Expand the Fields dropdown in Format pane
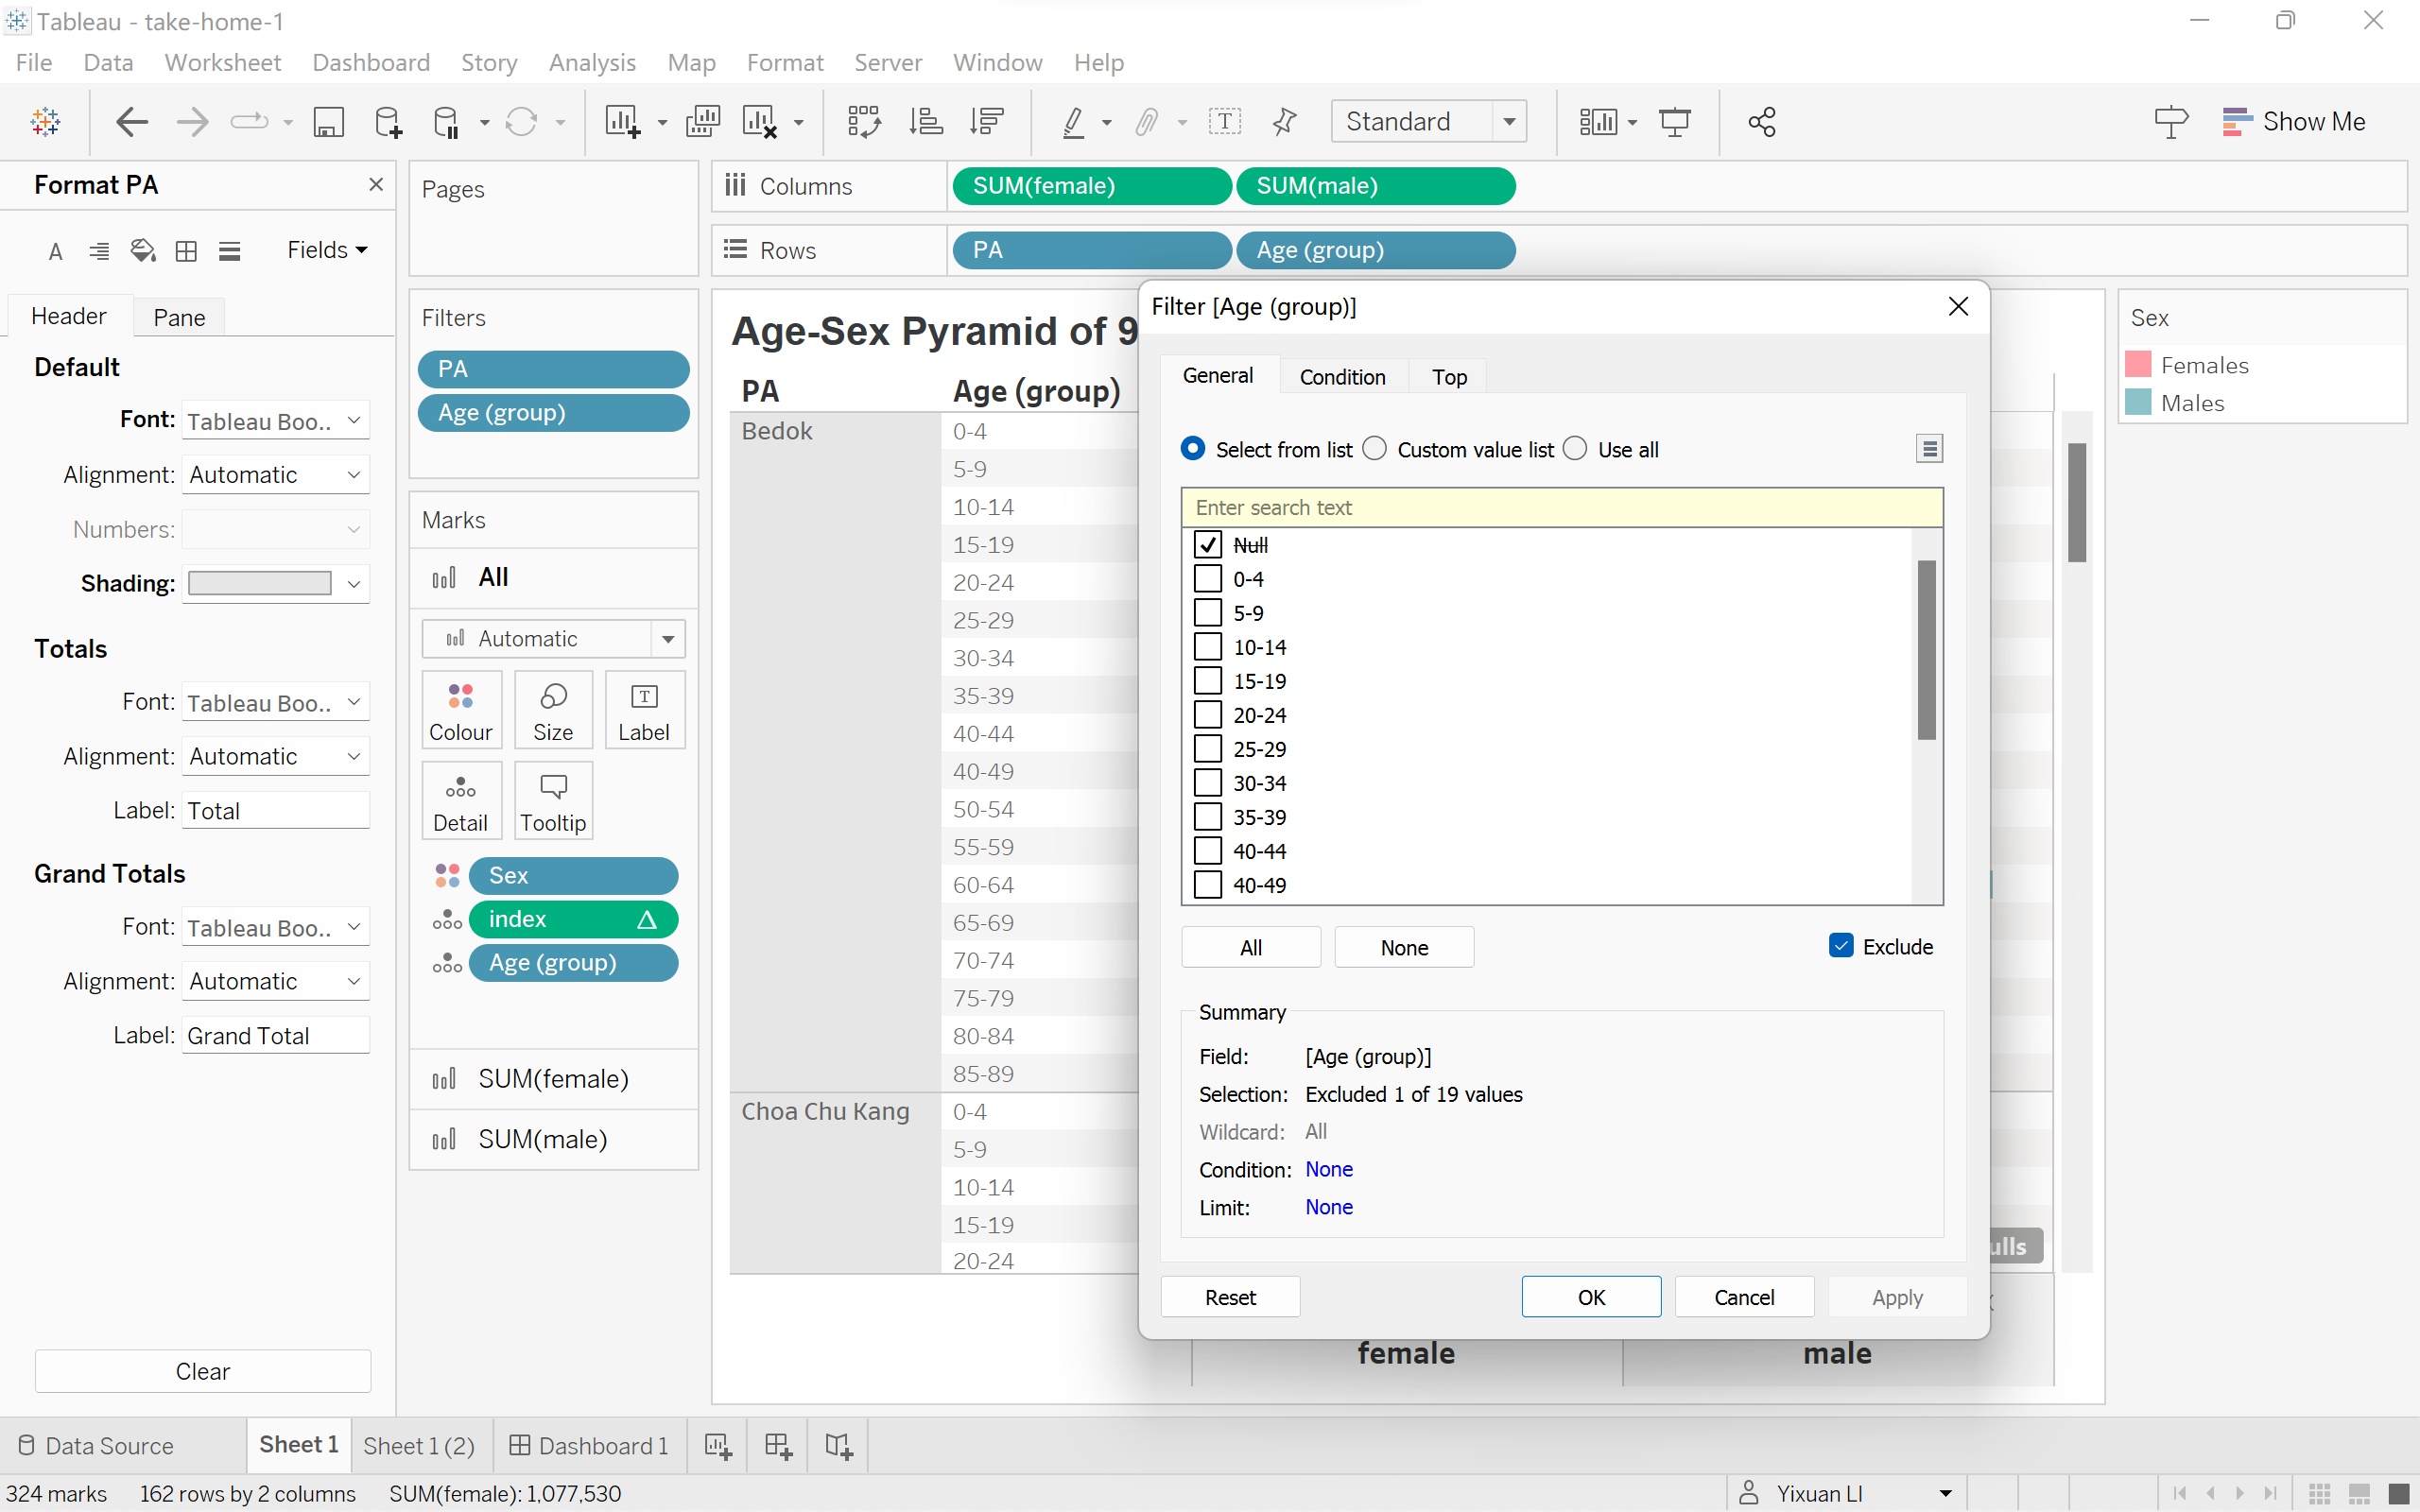 point(327,250)
